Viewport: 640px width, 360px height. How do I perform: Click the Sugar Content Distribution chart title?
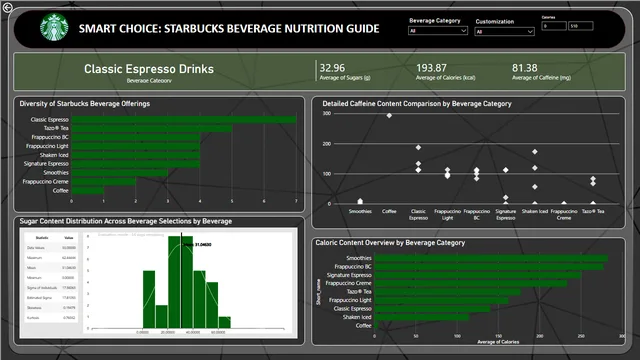coord(126,221)
